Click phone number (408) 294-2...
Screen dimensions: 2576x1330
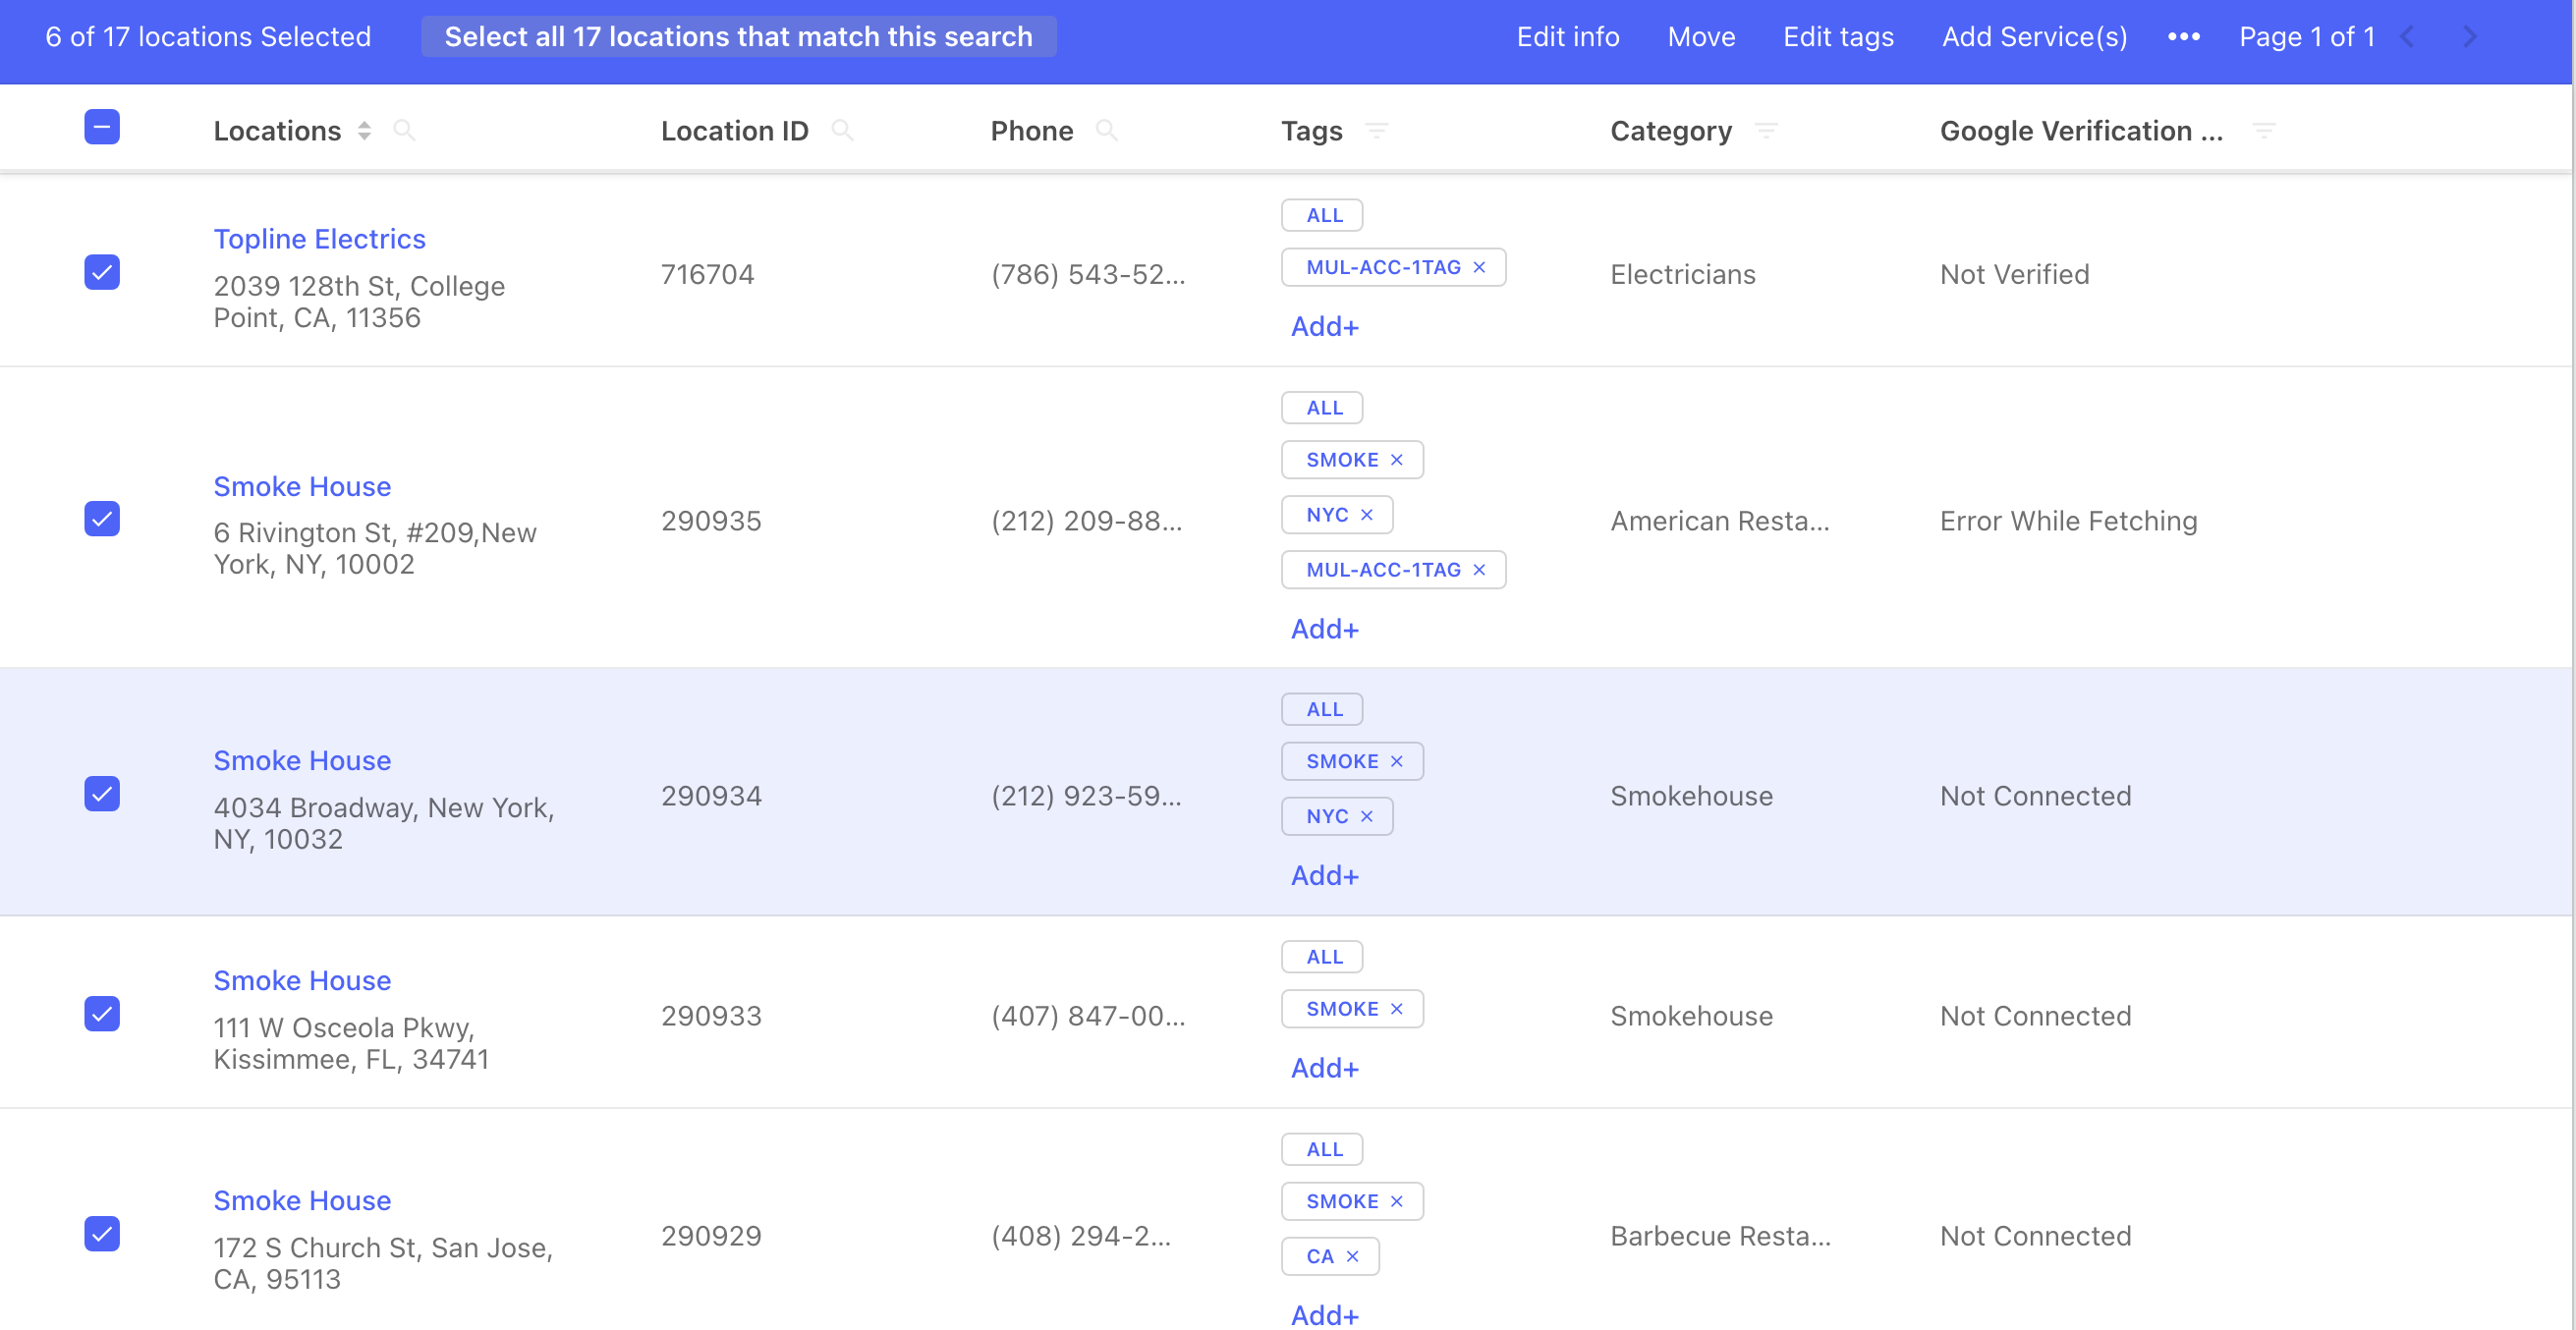point(1081,1237)
